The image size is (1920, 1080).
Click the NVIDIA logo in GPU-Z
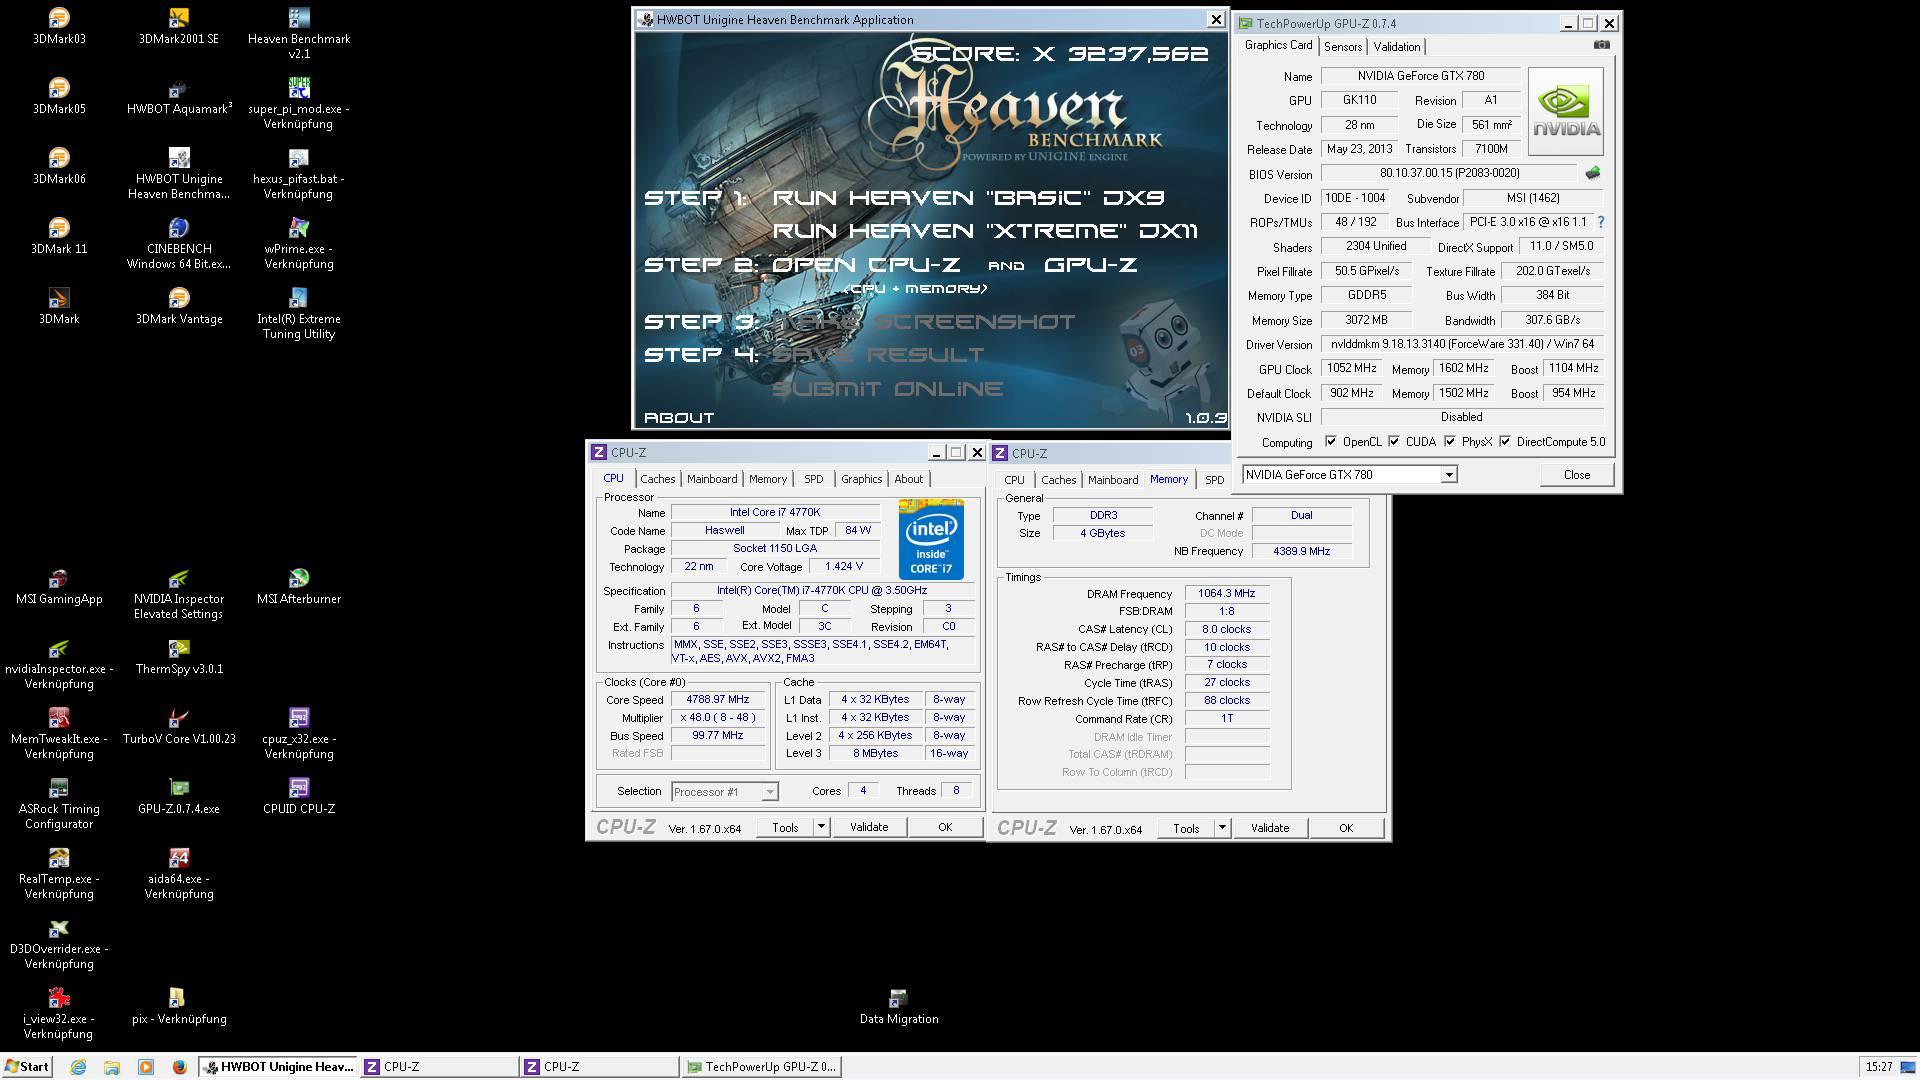pyautogui.click(x=1566, y=111)
